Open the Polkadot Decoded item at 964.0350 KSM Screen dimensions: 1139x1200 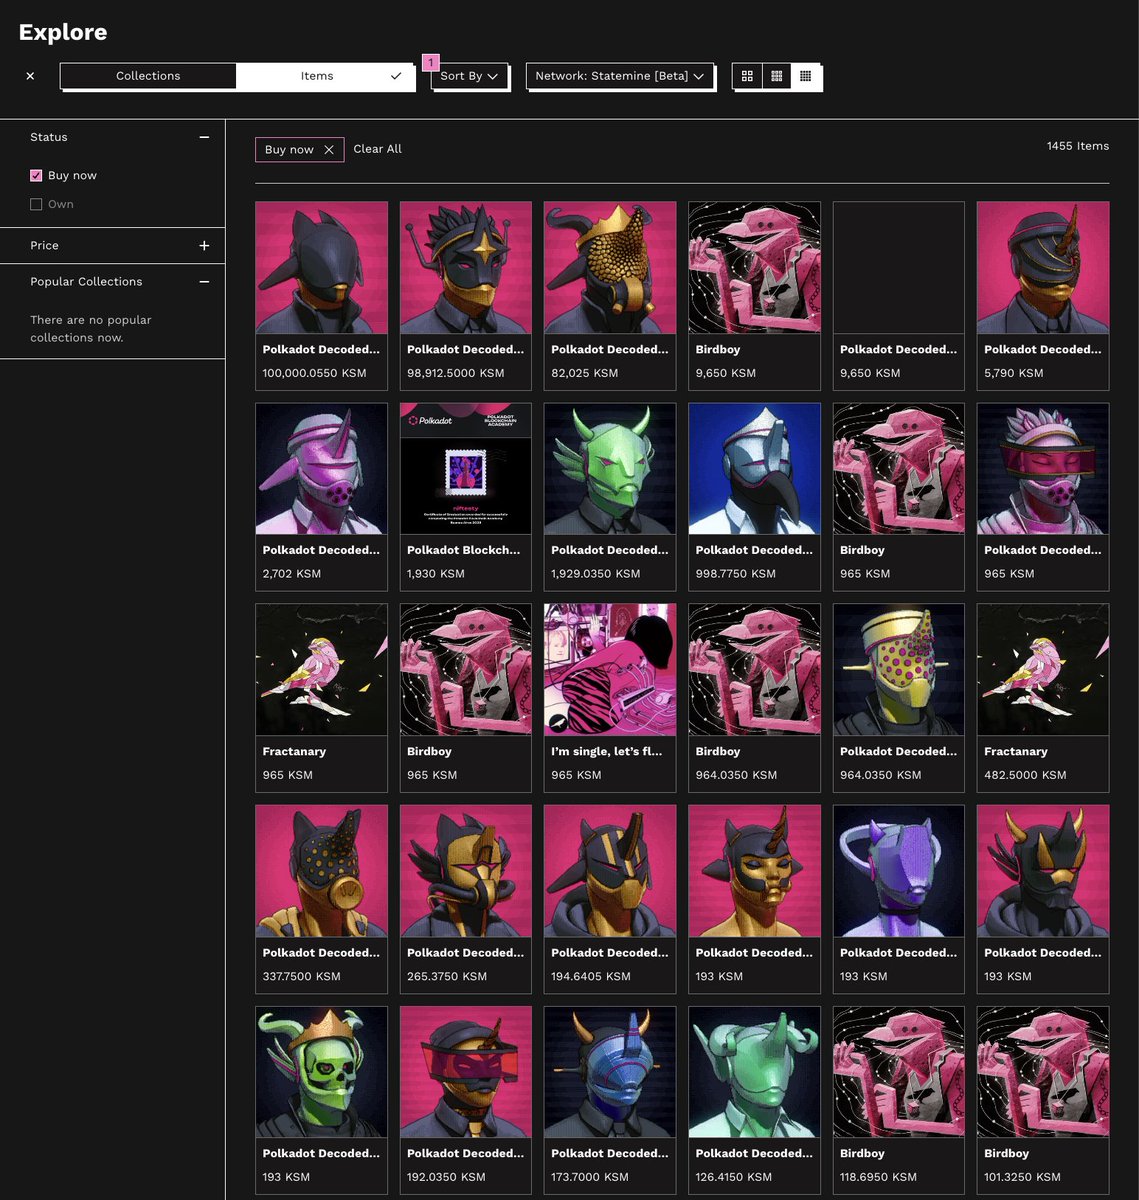click(899, 698)
